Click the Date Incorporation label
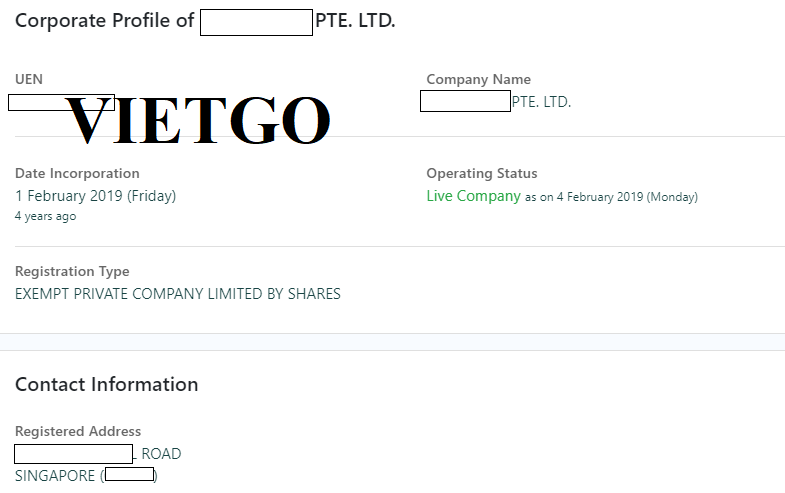Viewport: 785px width, 493px height. [77, 173]
